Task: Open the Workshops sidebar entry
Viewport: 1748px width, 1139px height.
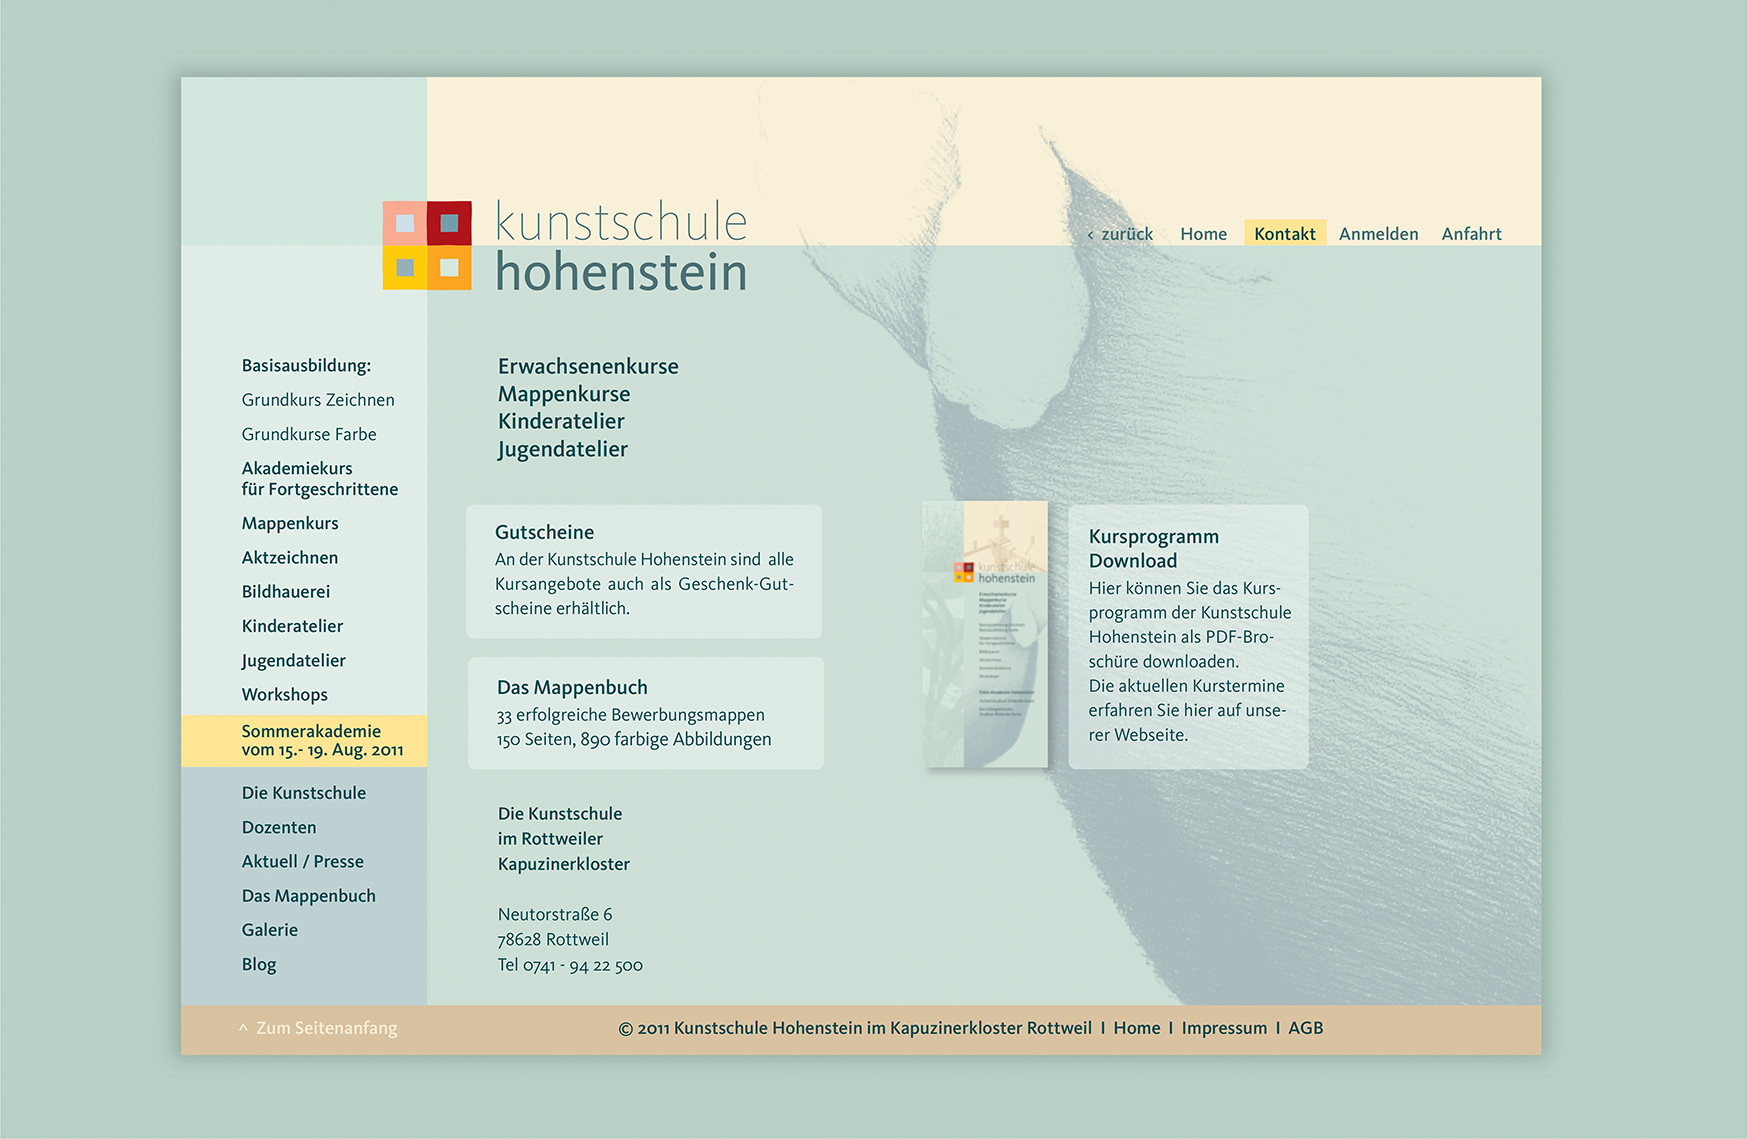Action: (x=285, y=695)
